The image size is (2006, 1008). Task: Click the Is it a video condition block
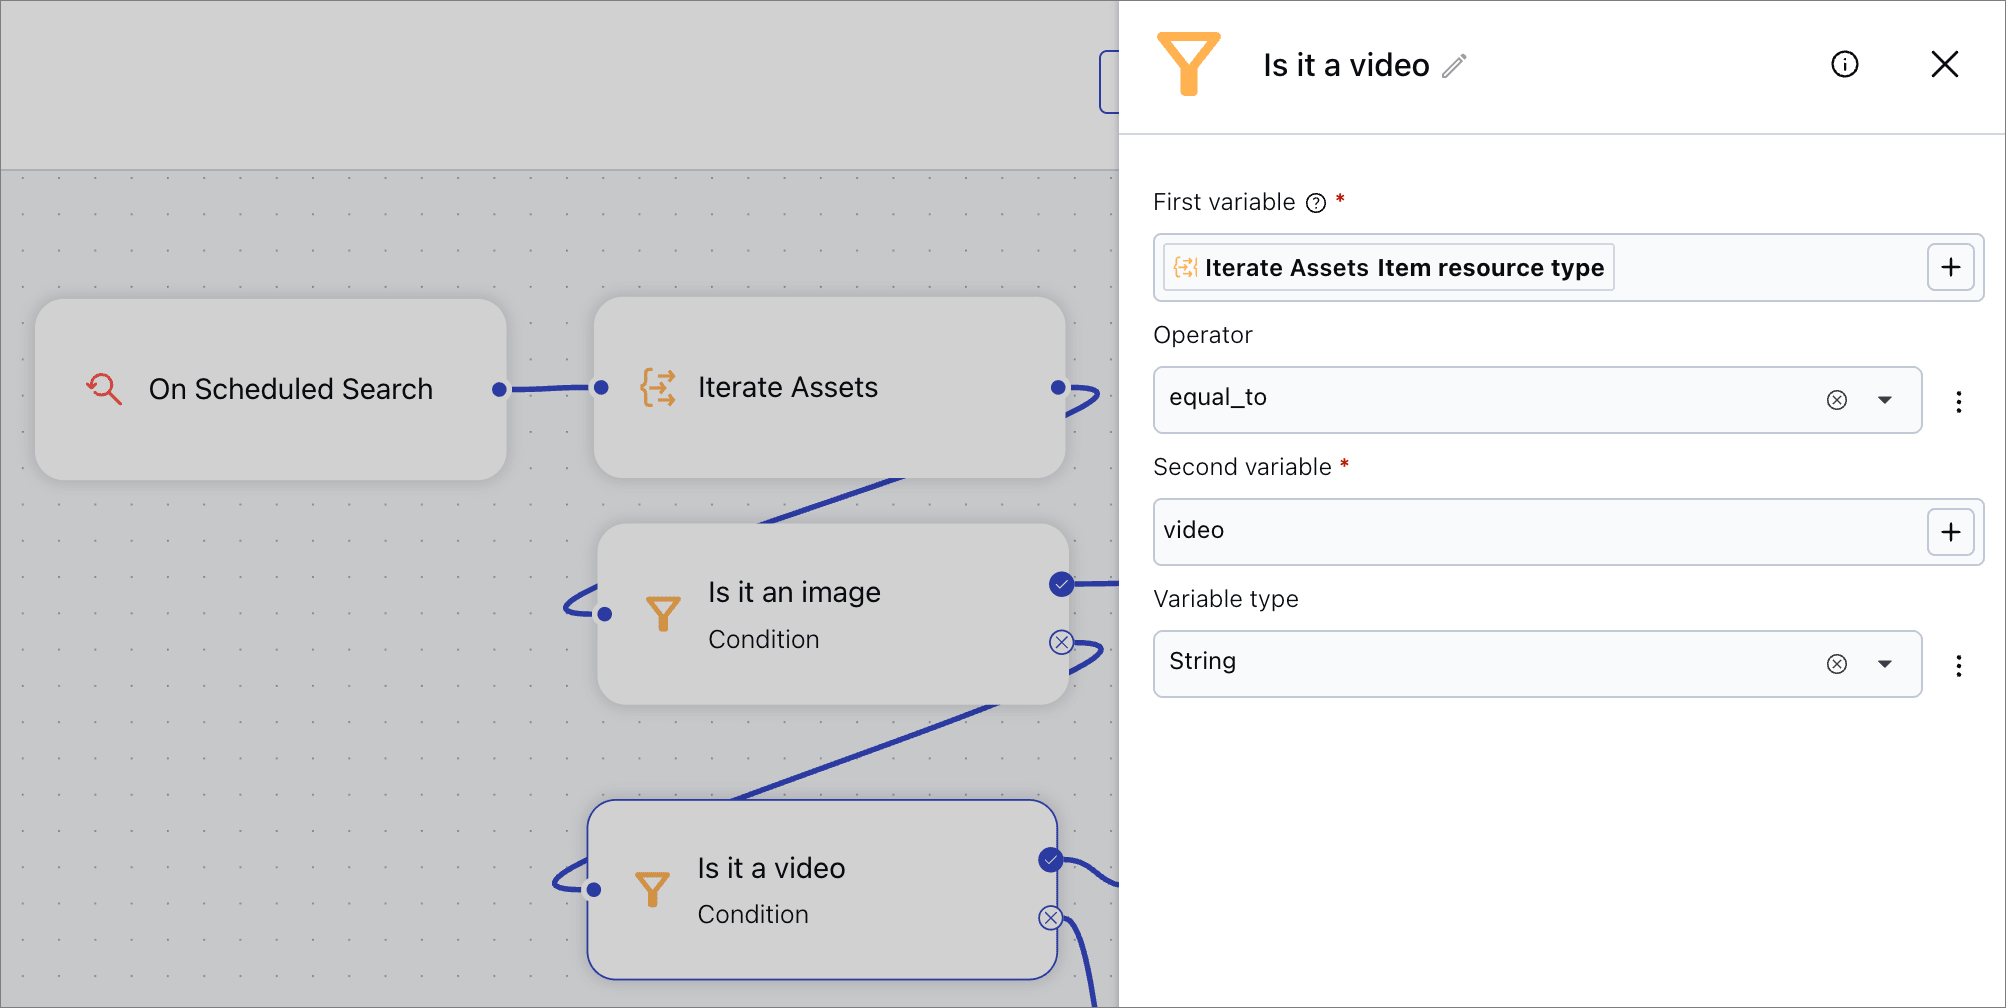click(821, 890)
